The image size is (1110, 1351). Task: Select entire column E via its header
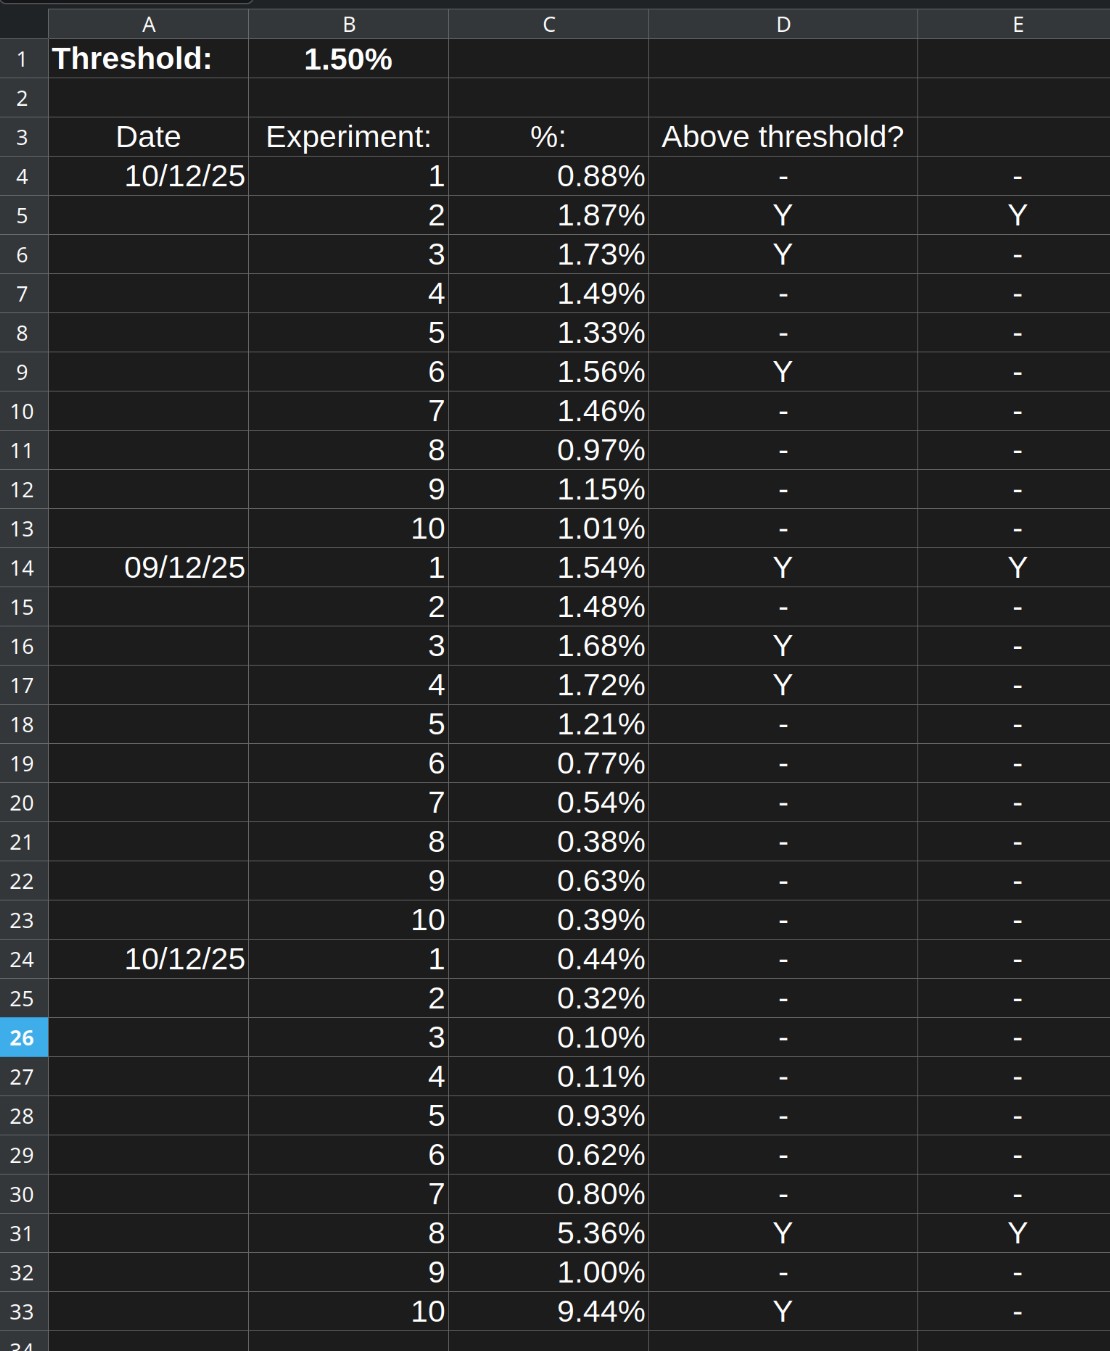click(1017, 24)
